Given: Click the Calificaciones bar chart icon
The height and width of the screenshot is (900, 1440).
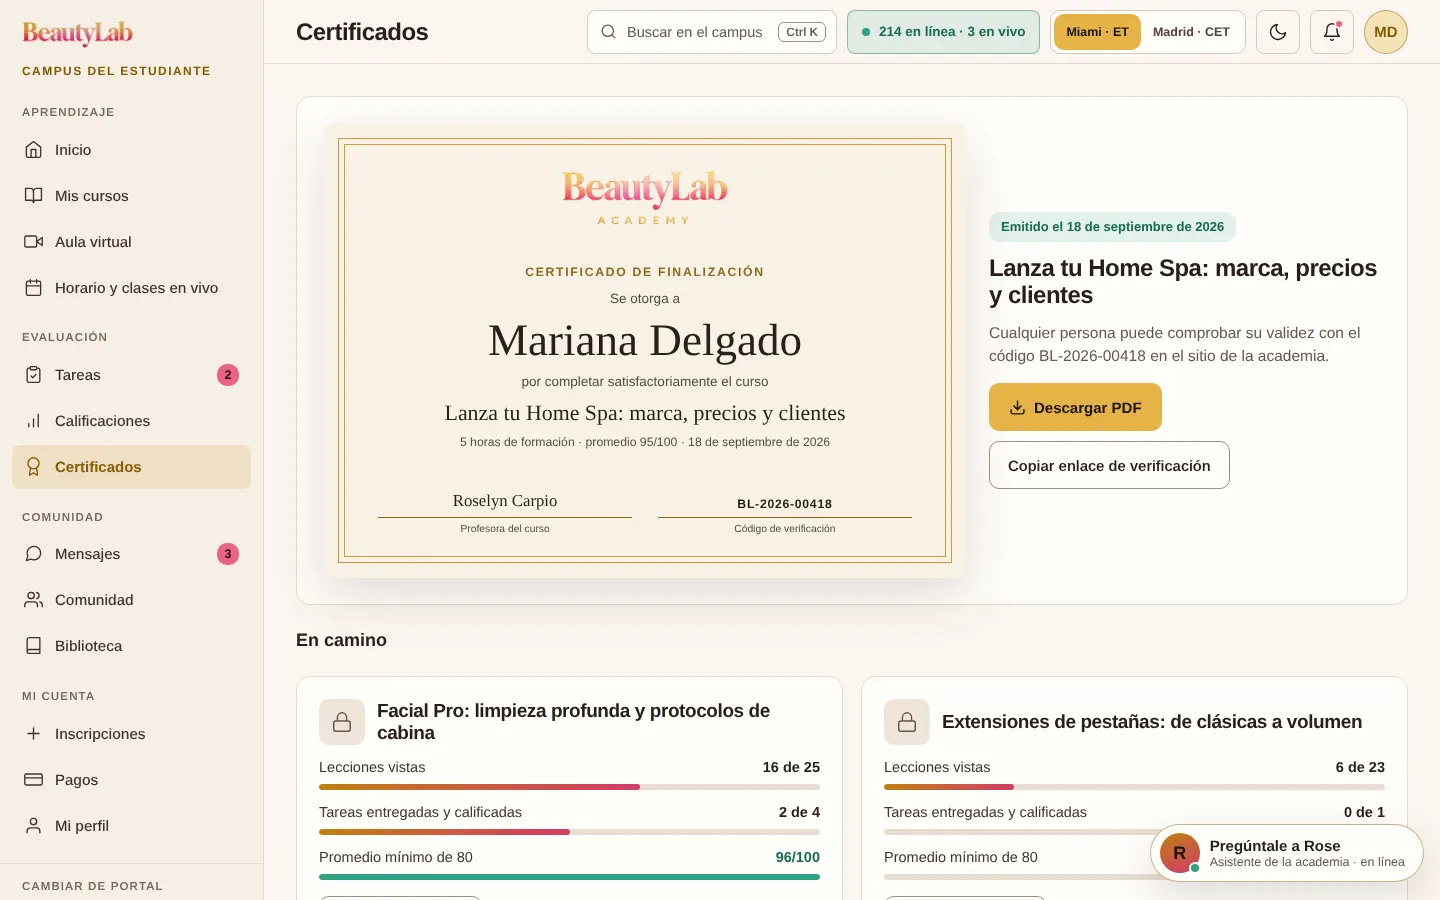Looking at the screenshot, I should tap(34, 421).
